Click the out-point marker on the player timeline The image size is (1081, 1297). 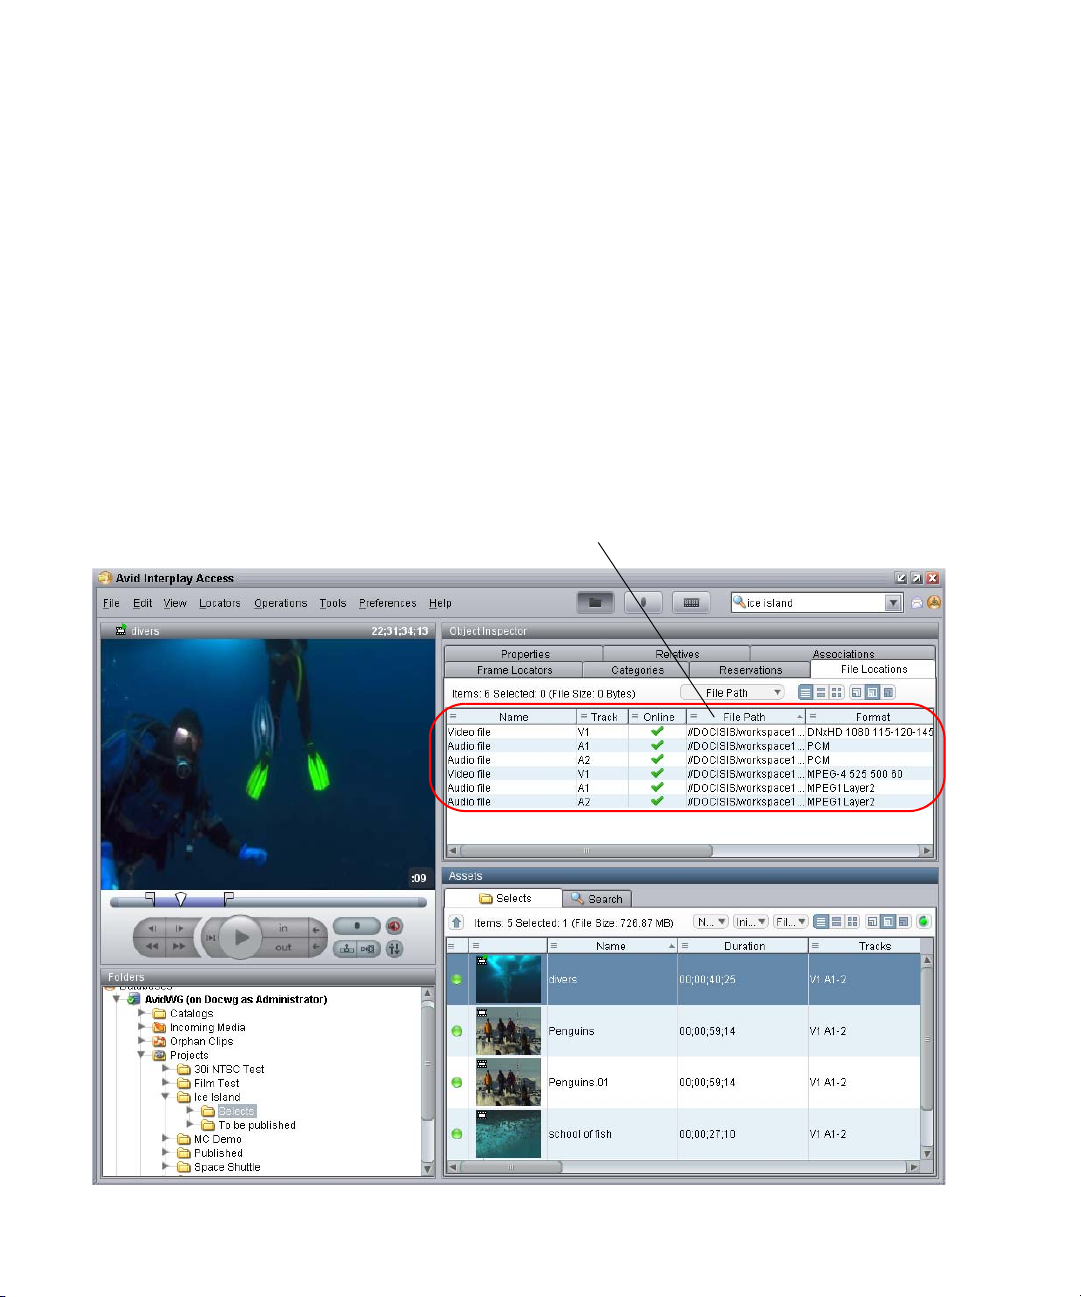coord(228,899)
